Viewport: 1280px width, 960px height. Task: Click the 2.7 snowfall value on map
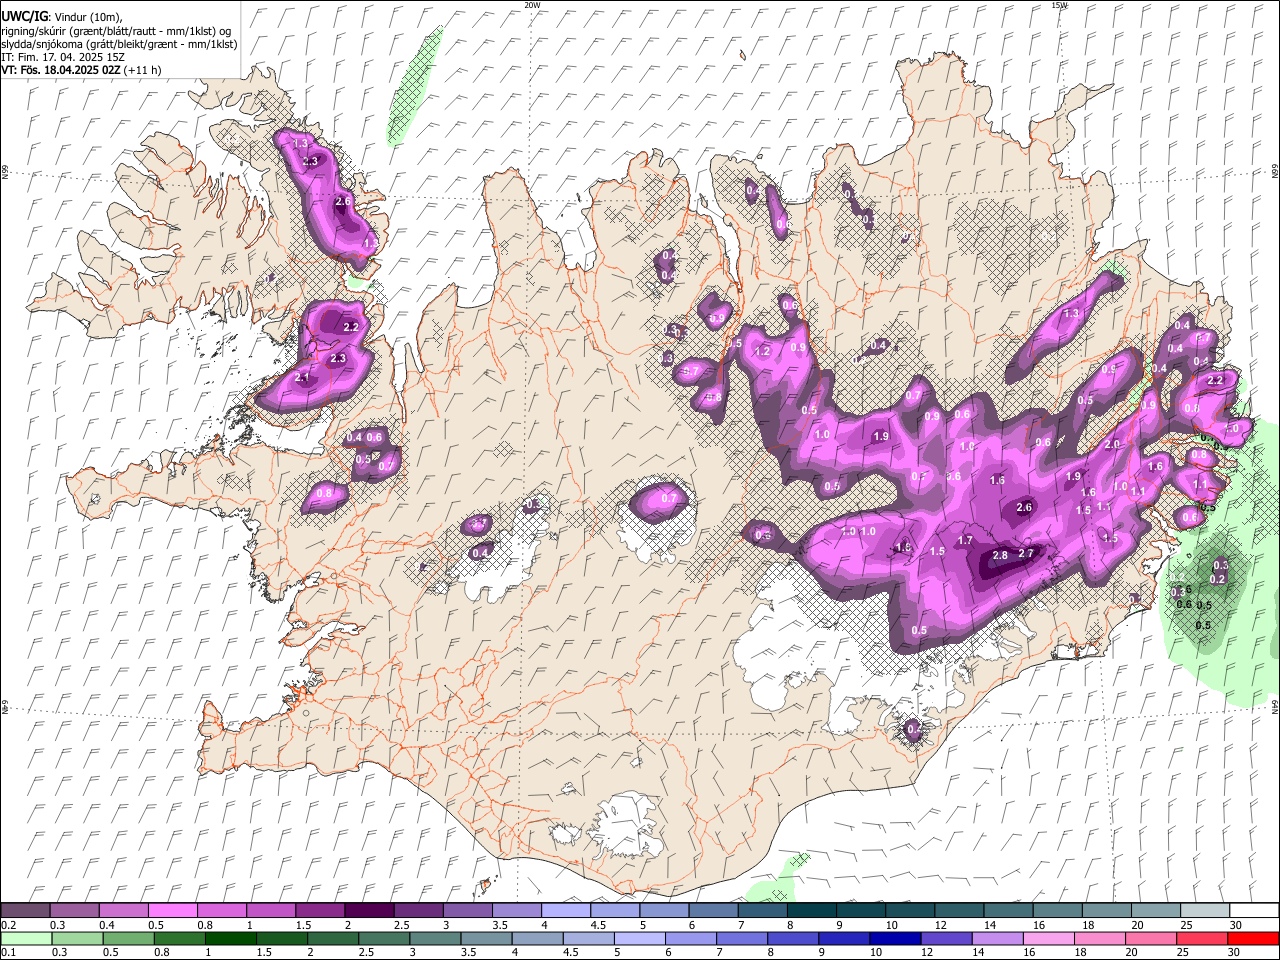click(1026, 553)
